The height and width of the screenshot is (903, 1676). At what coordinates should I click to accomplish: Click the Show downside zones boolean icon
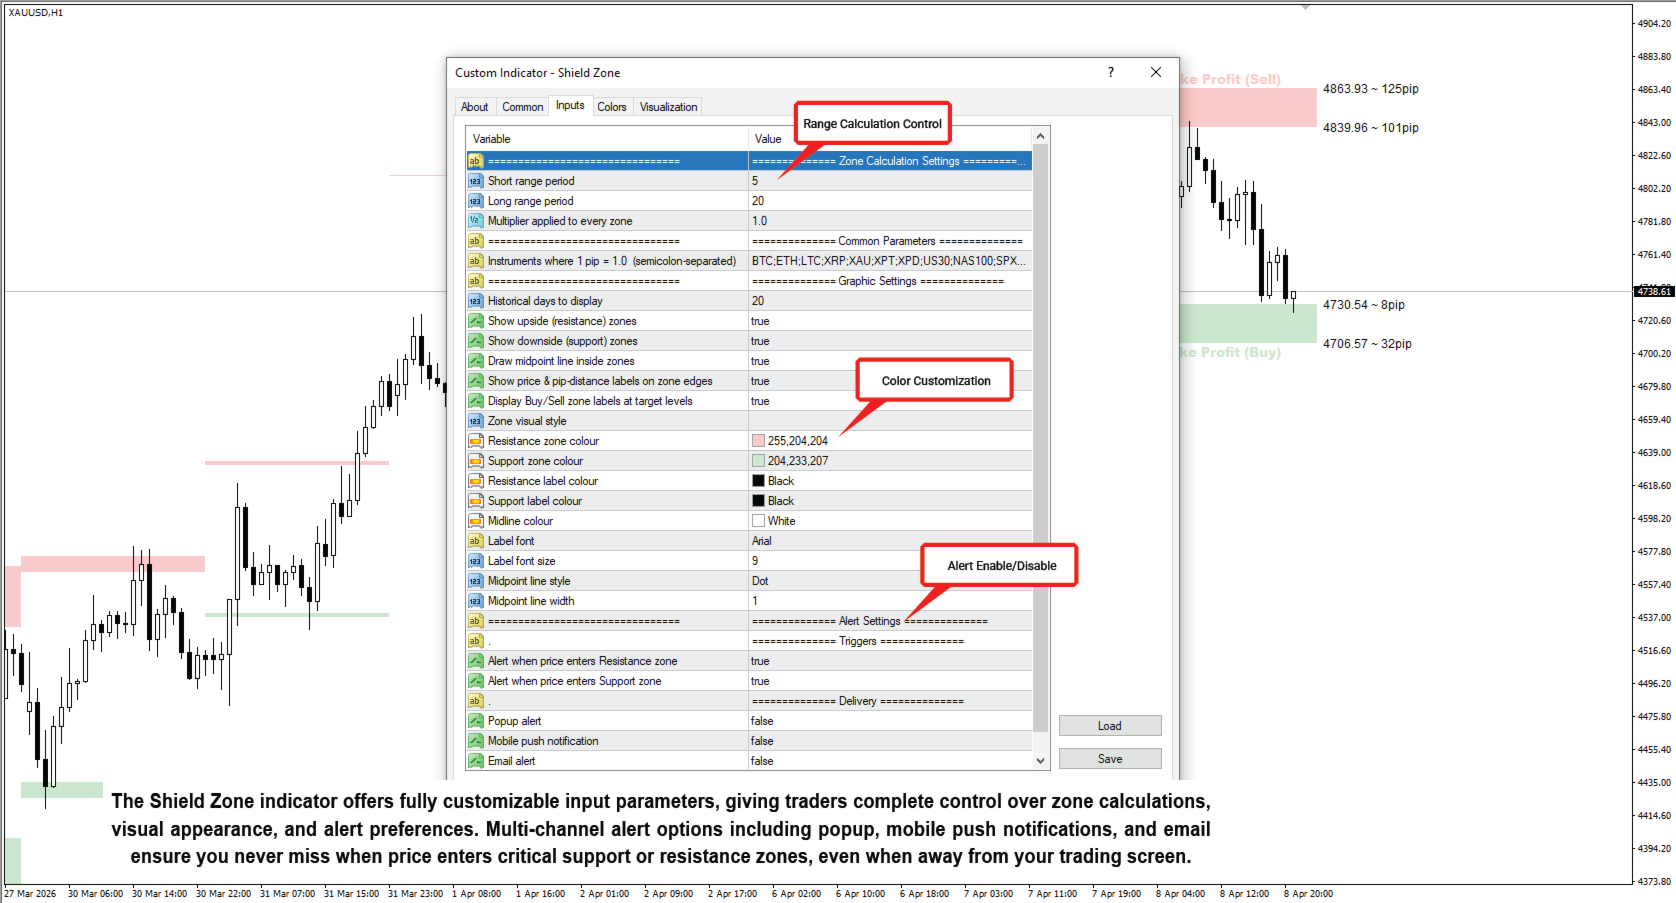click(x=476, y=341)
